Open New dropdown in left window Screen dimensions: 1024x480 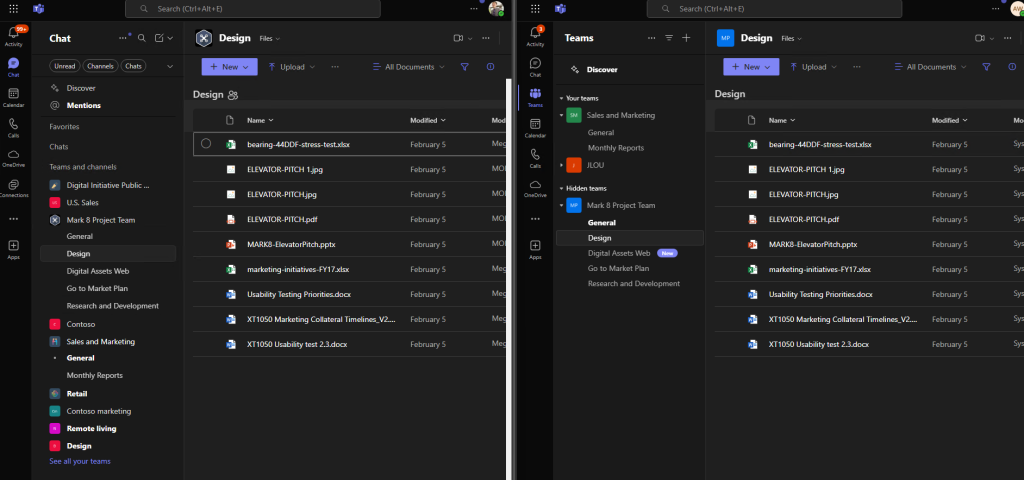coord(229,67)
